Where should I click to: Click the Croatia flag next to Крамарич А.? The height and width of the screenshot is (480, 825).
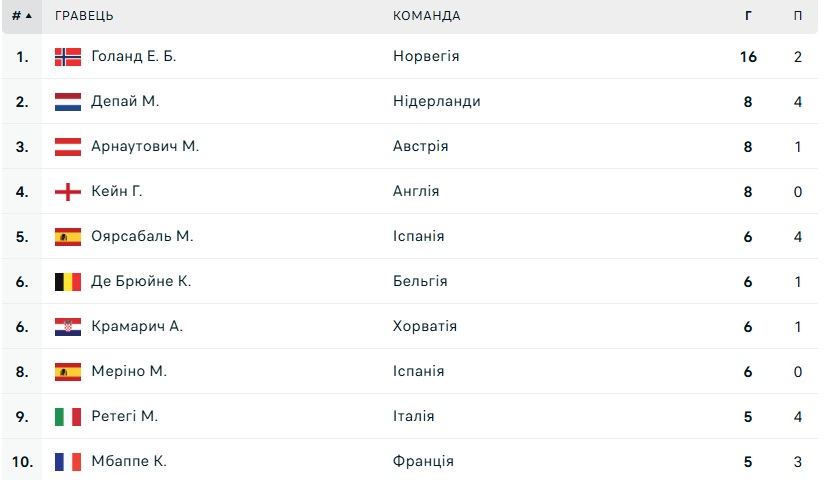67,327
